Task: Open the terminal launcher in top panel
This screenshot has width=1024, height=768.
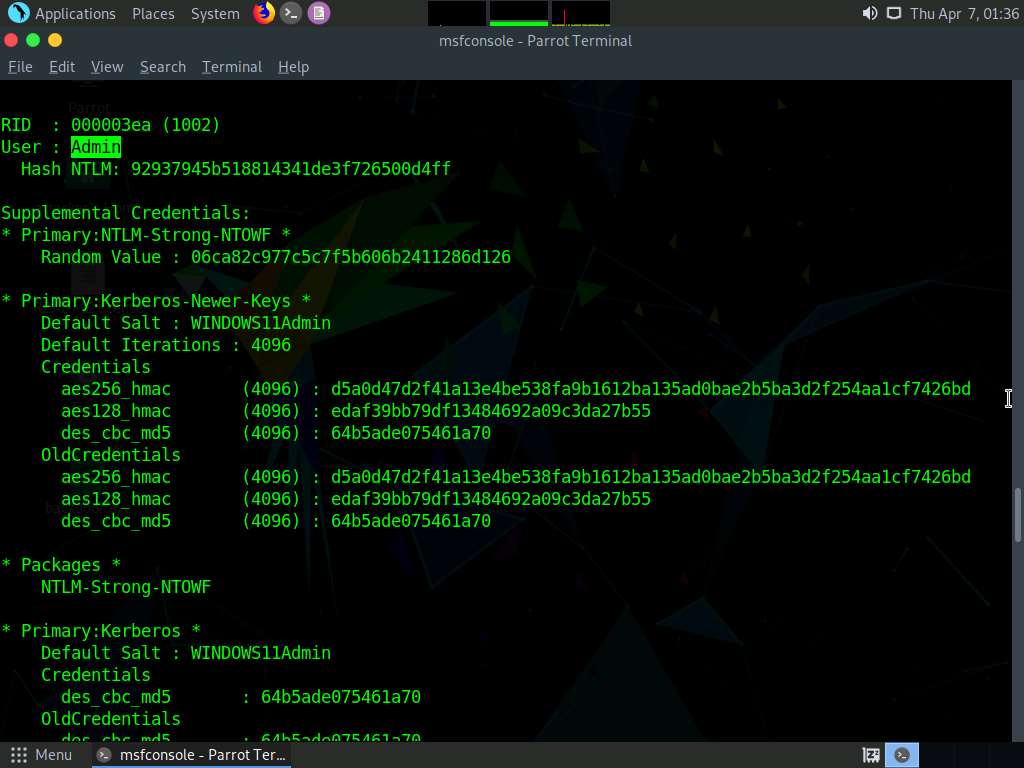Action: click(x=291, y=13)
